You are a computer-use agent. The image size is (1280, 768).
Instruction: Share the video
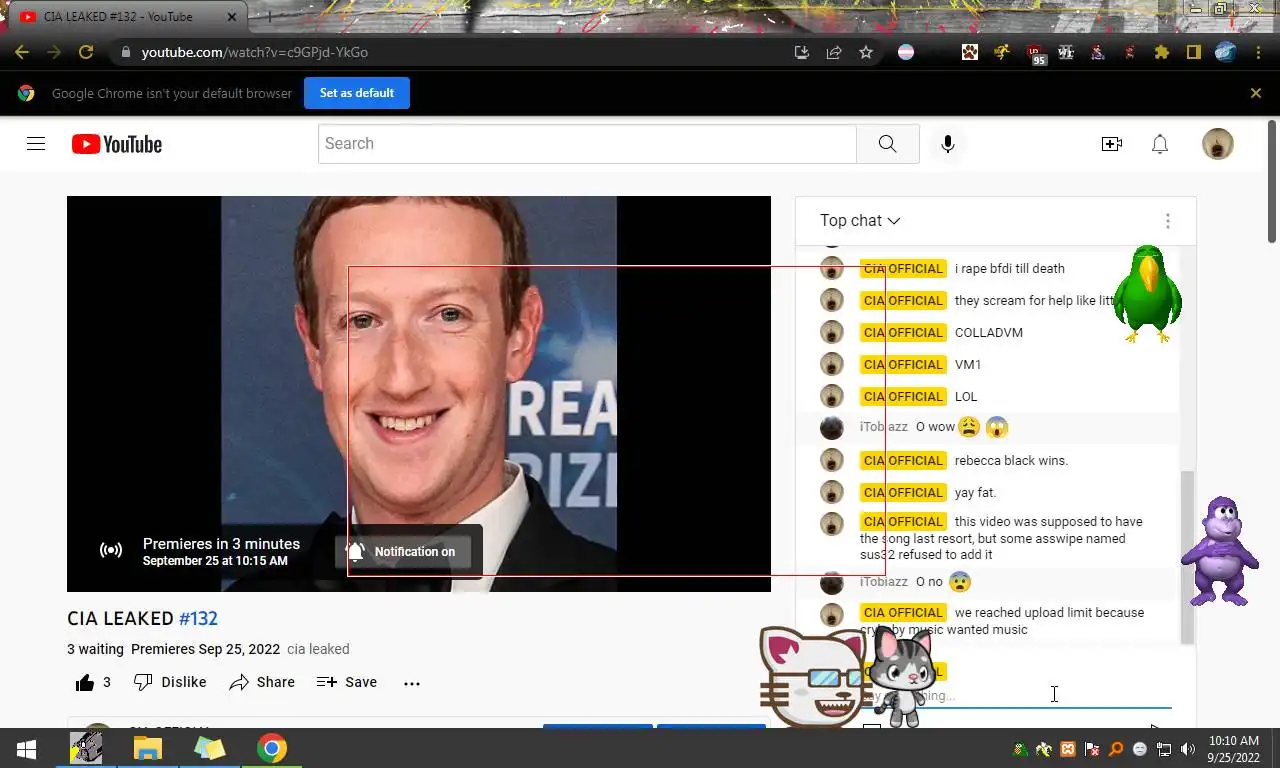(262, 683)
